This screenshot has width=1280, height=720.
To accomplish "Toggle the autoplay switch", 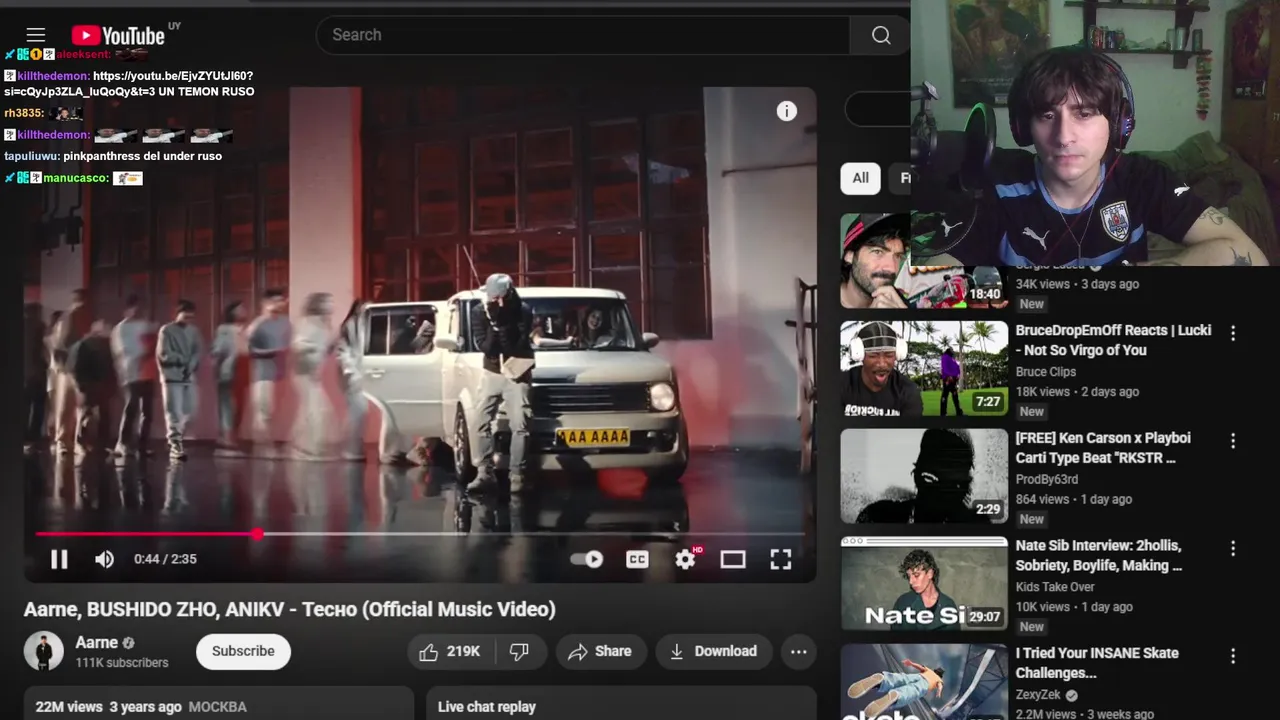I will pyautogui.click(x=587, y=559).
